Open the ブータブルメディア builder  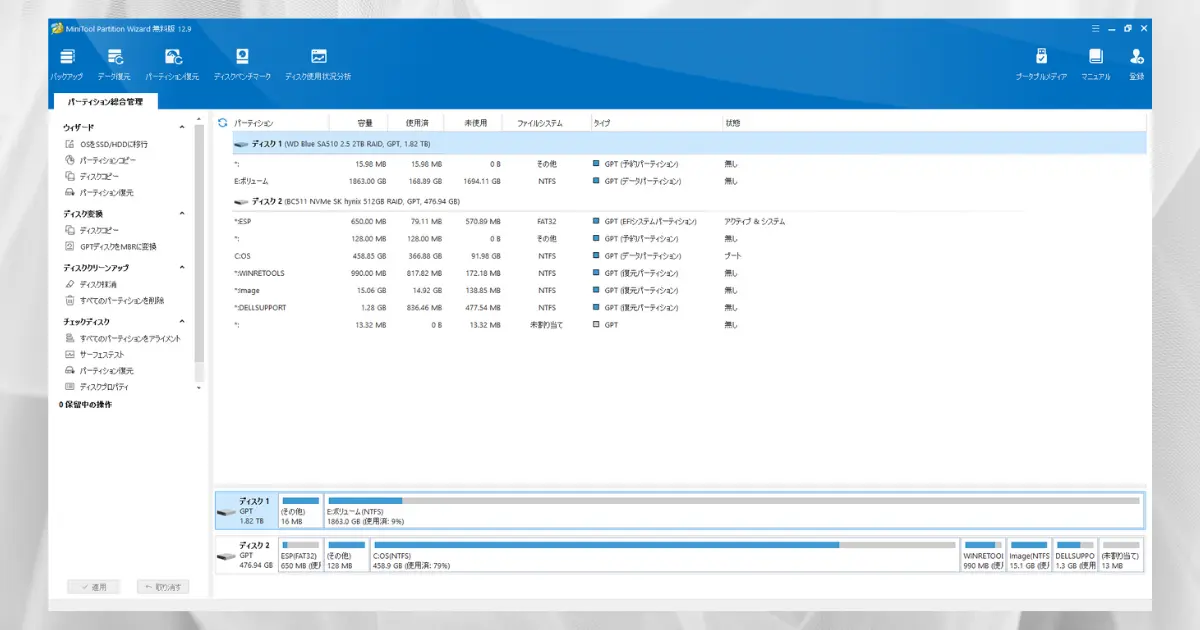1041,64
